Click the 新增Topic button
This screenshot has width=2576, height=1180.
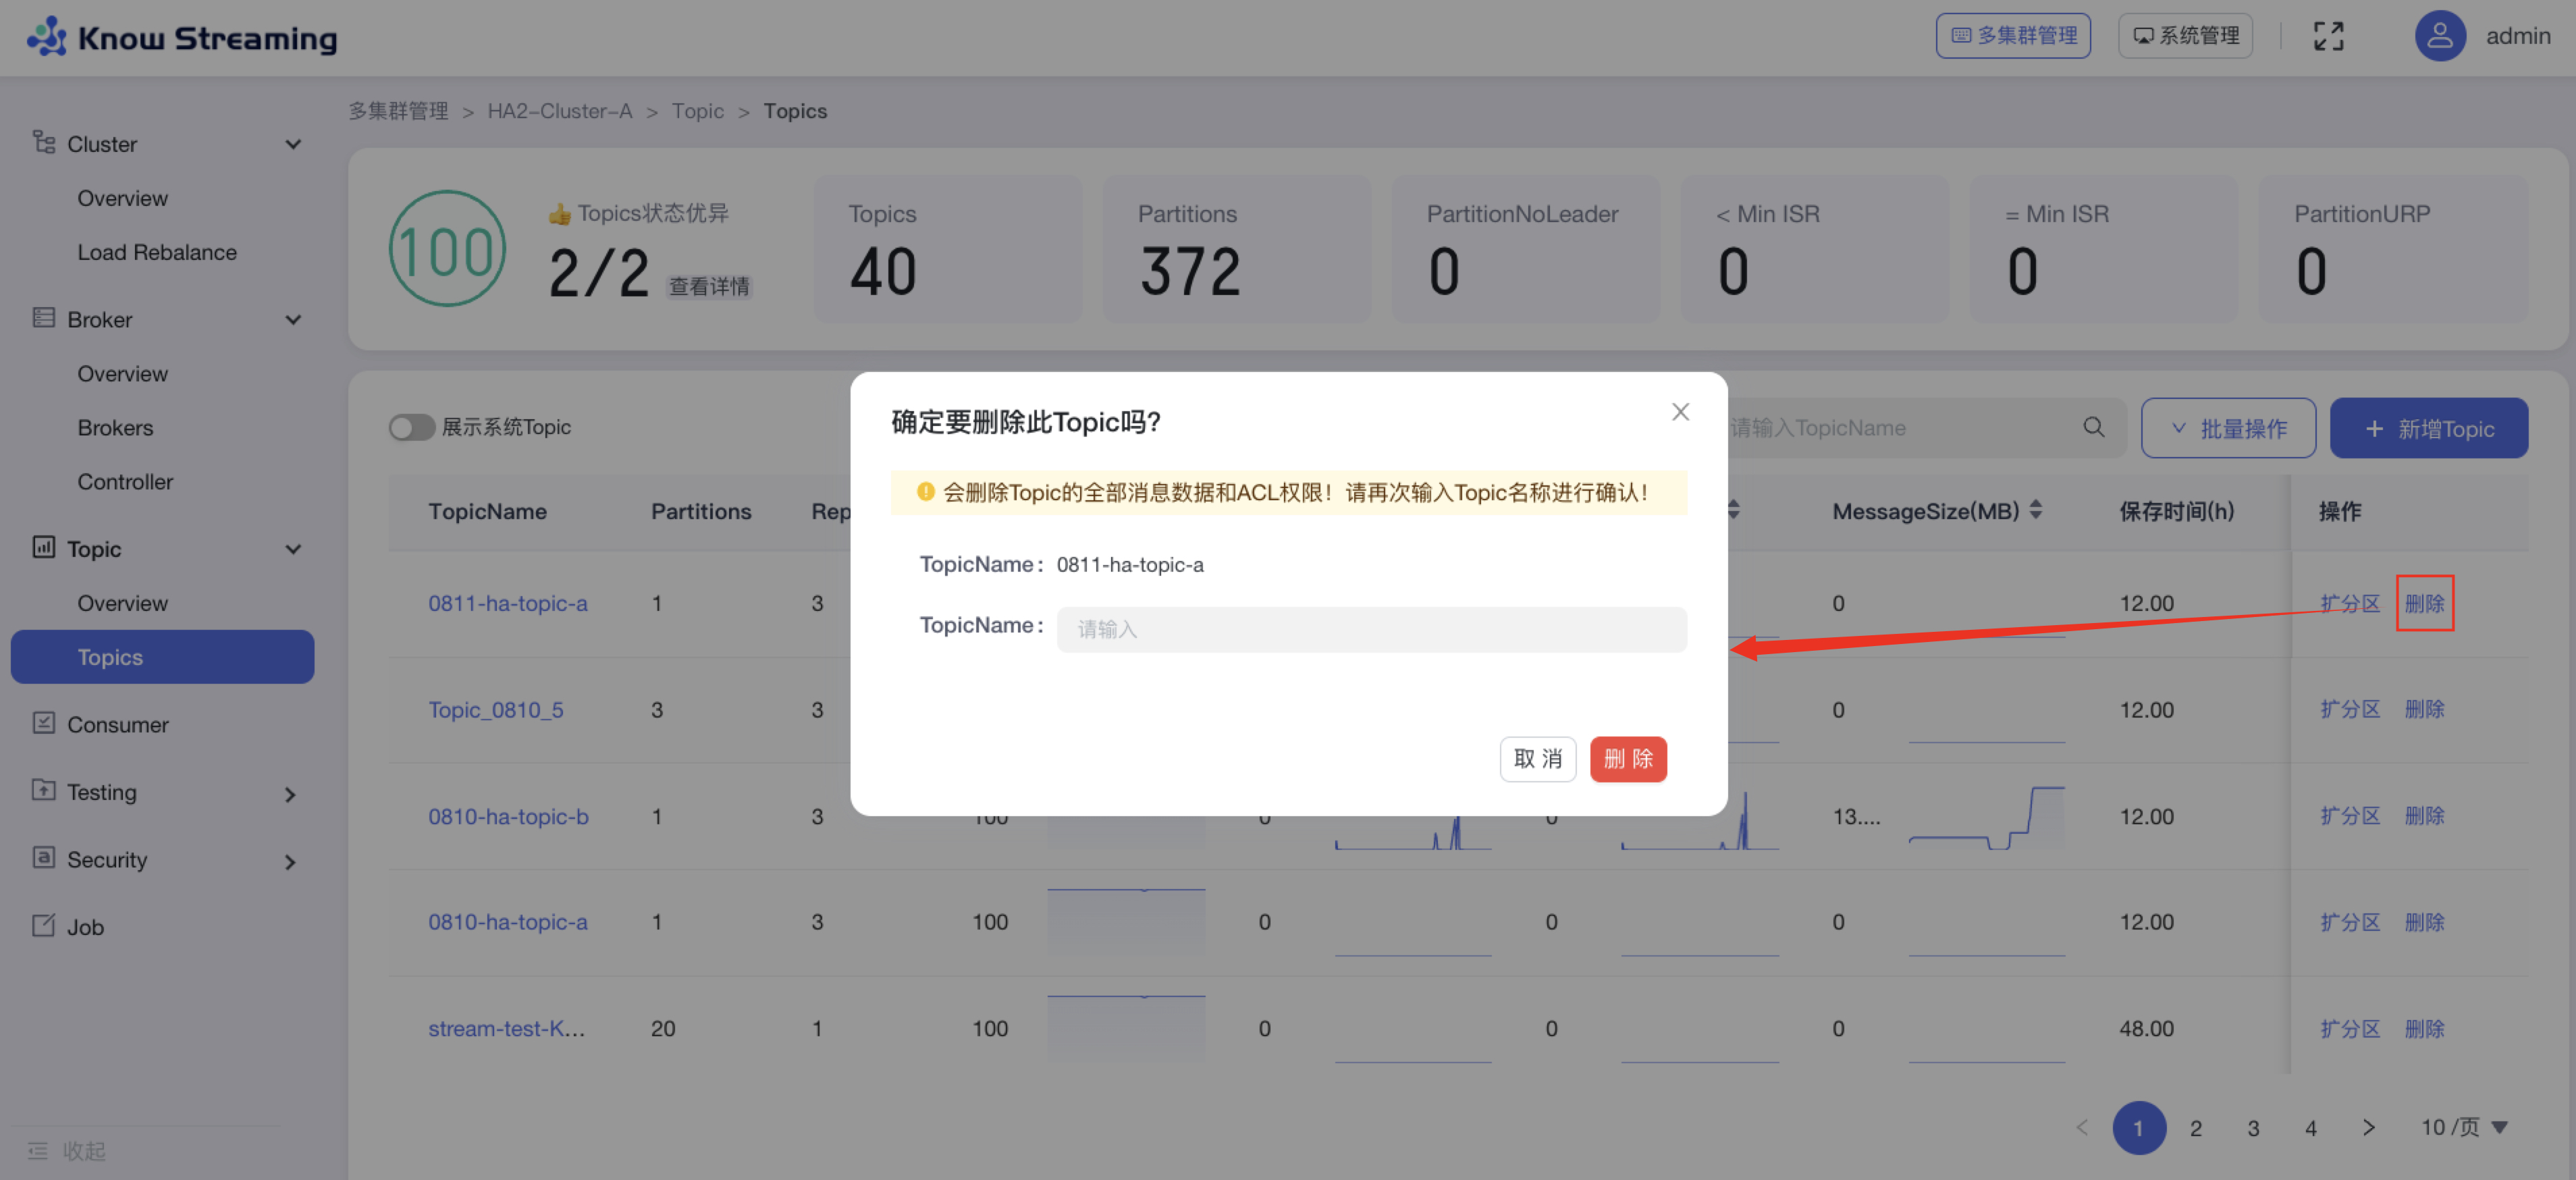pos(2429,427)
